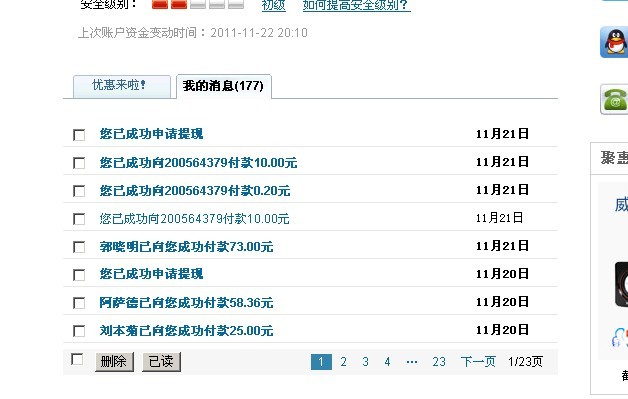Go to 下一页 next page
This screenshot has height=399, width=628.
tap(478, 362)
